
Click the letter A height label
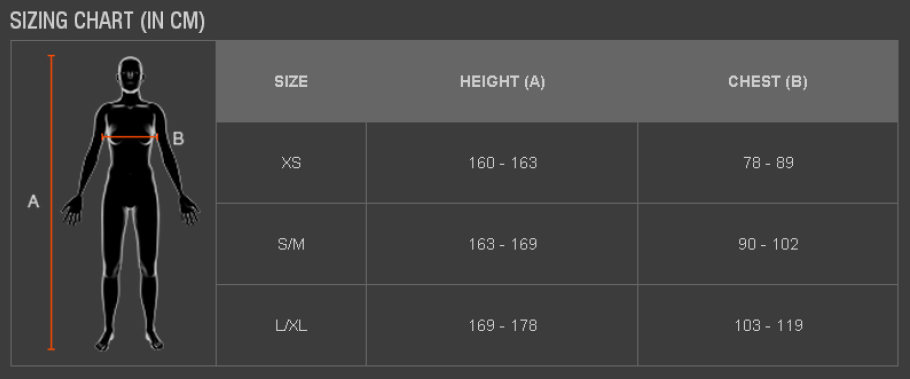click(34, 202)
